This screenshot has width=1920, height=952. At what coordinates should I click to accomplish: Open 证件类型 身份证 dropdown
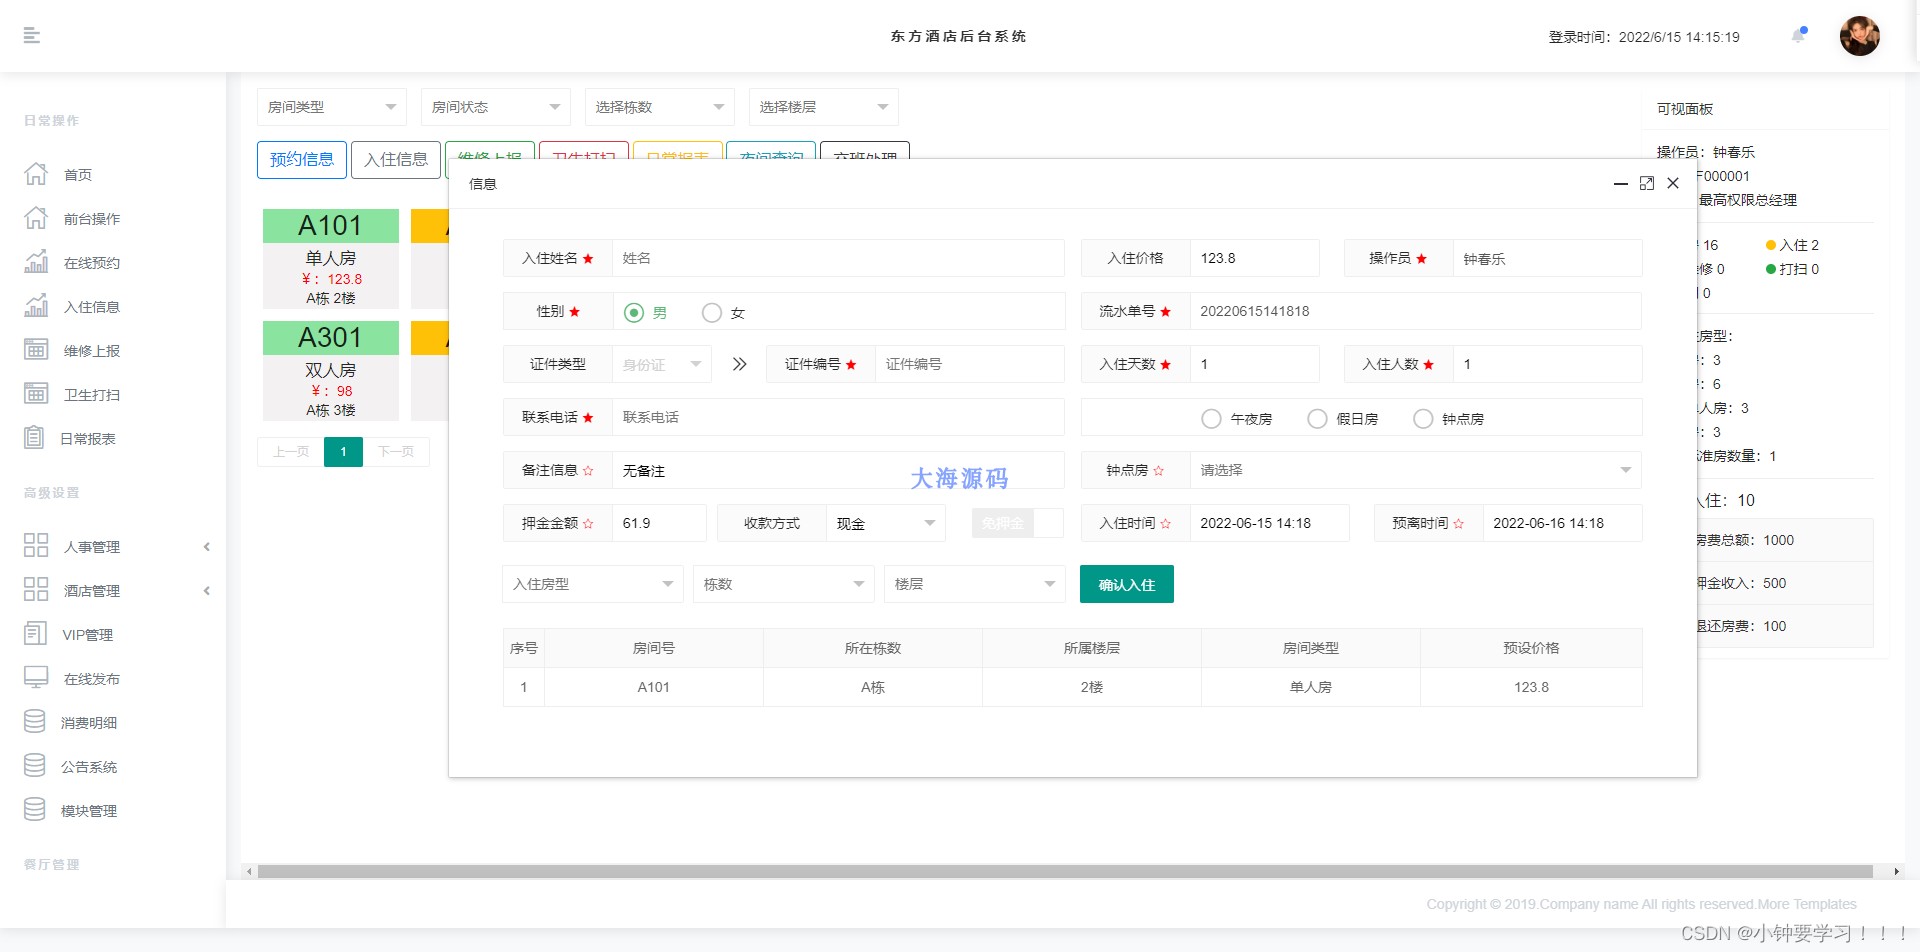tap(662, 364)
